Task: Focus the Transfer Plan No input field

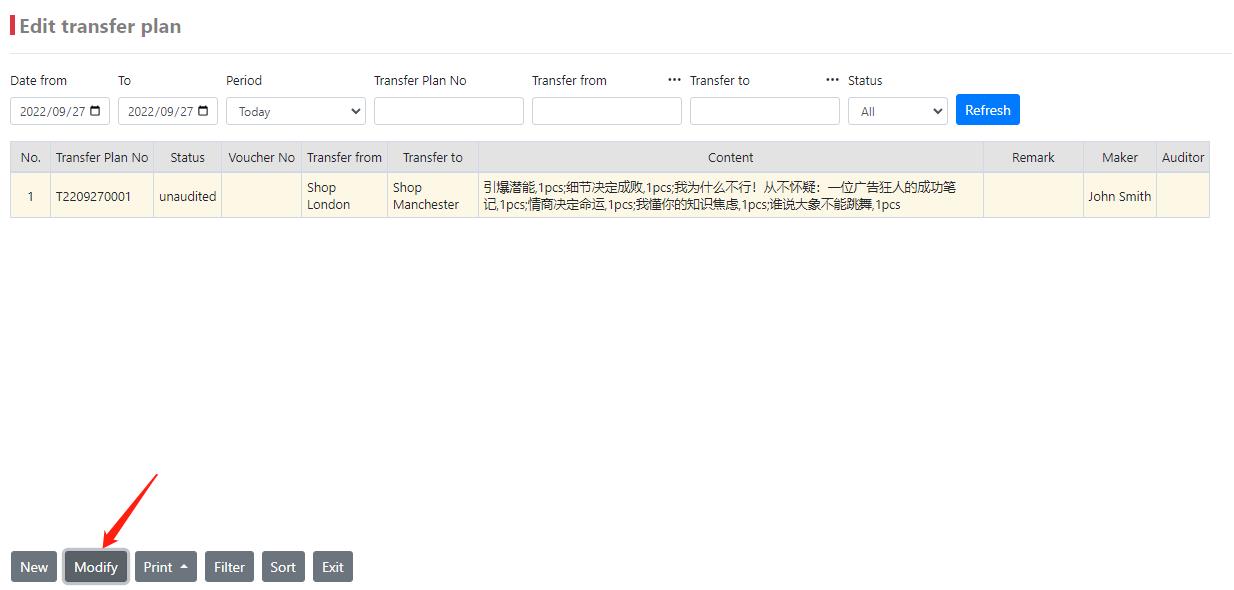Action: coord(449,111)
